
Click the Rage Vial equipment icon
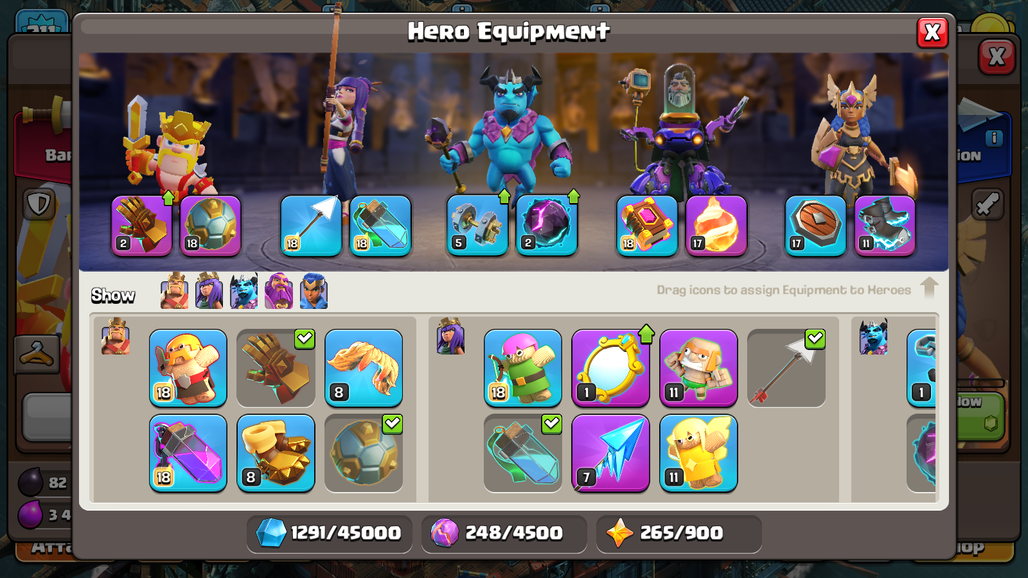(x=188, y=453)
